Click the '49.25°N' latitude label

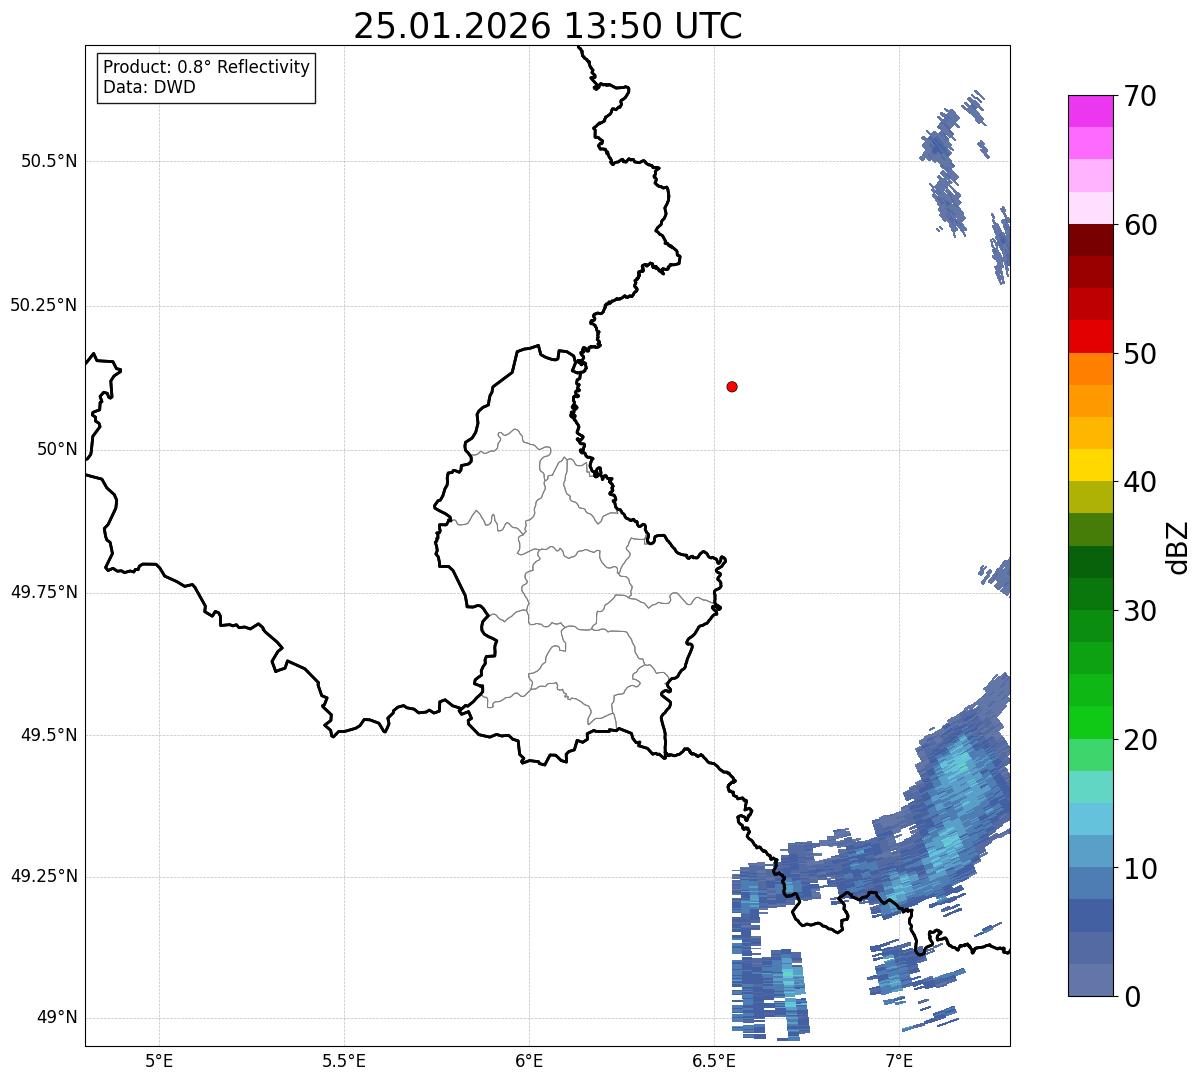pyautogui.click(x=44, y=877)
